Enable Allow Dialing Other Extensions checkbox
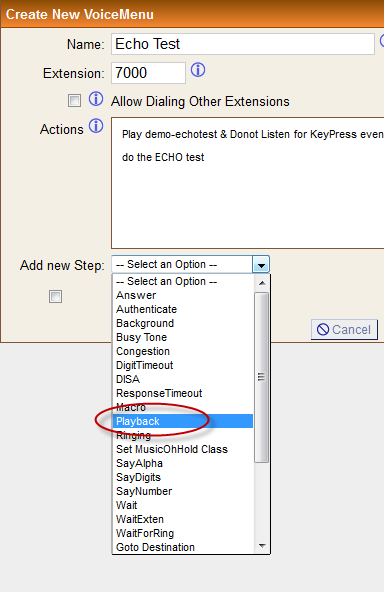The width and height of the screenshot is (384, 592). point(74,101)
